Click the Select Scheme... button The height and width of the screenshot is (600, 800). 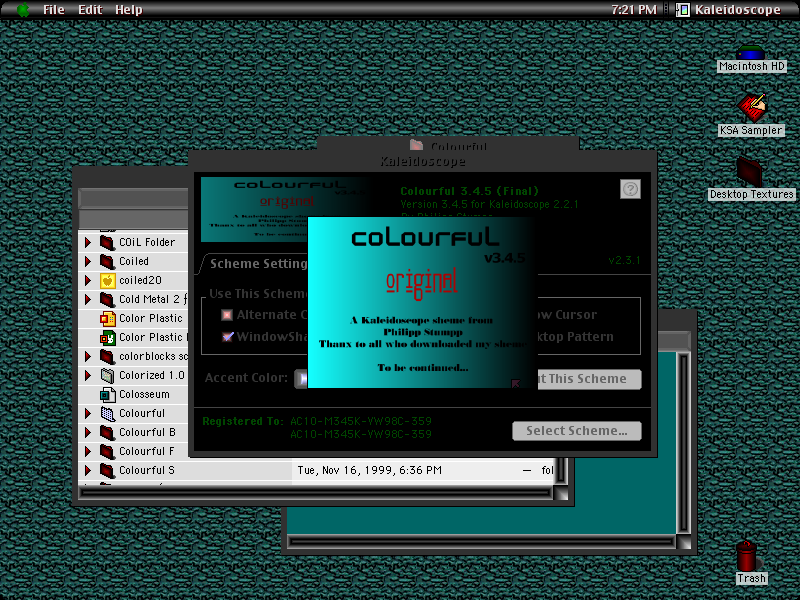click(577, 431)
